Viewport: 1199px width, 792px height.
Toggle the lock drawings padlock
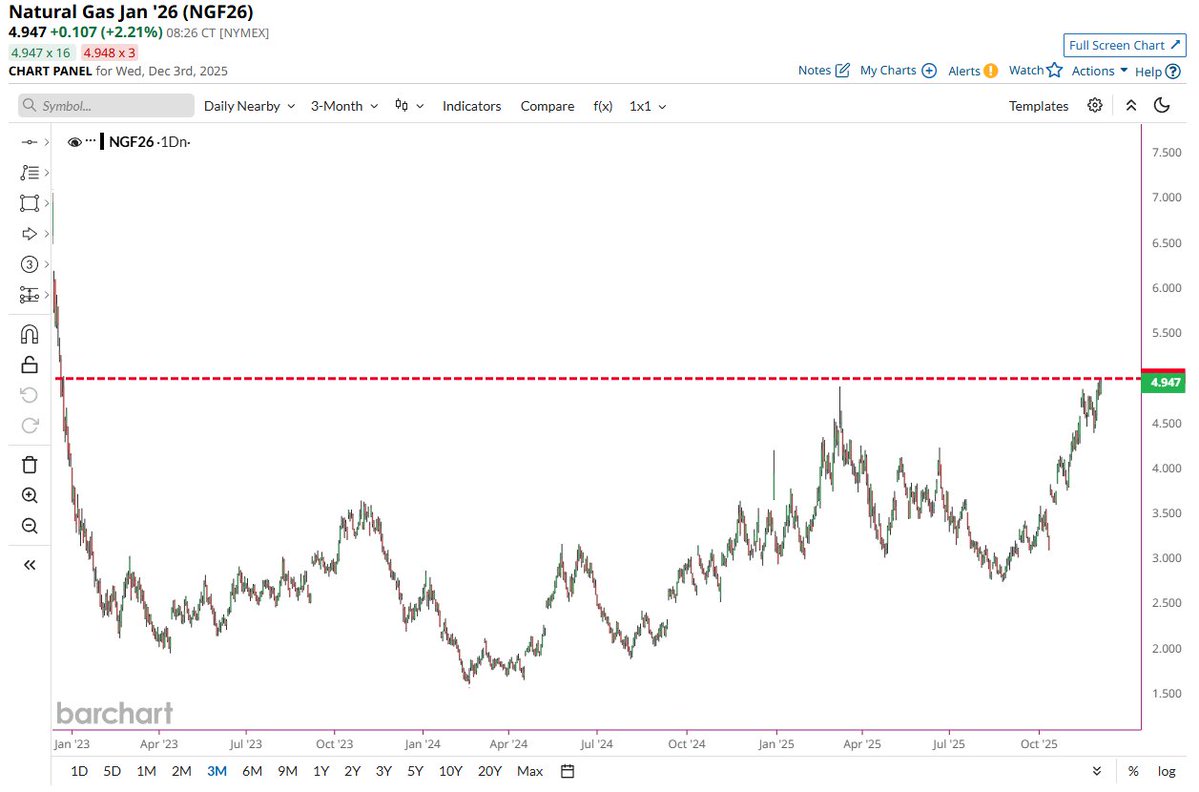29,365
